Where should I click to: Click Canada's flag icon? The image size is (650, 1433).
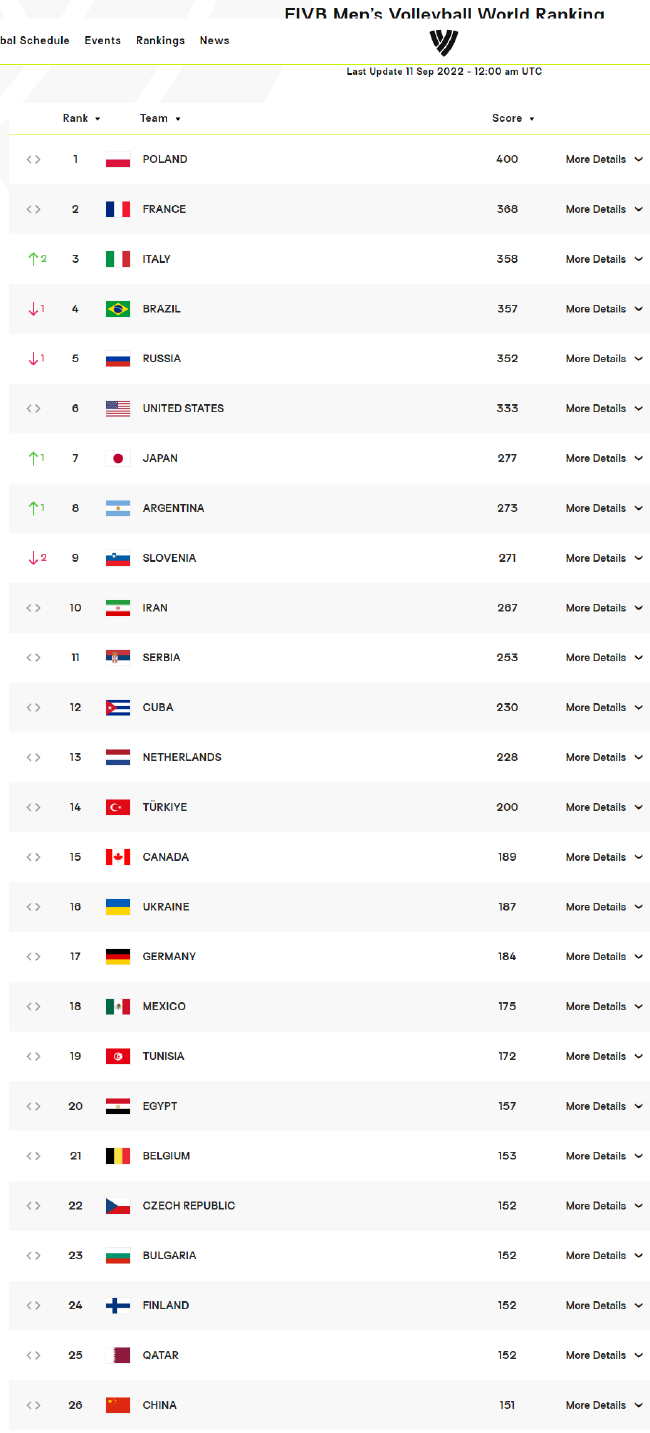(x=118, y=857)
